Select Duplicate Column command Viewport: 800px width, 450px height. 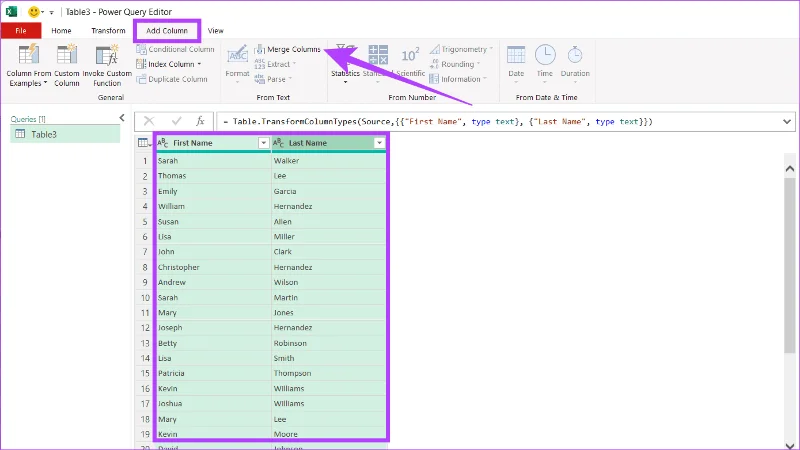click(172, 79)
